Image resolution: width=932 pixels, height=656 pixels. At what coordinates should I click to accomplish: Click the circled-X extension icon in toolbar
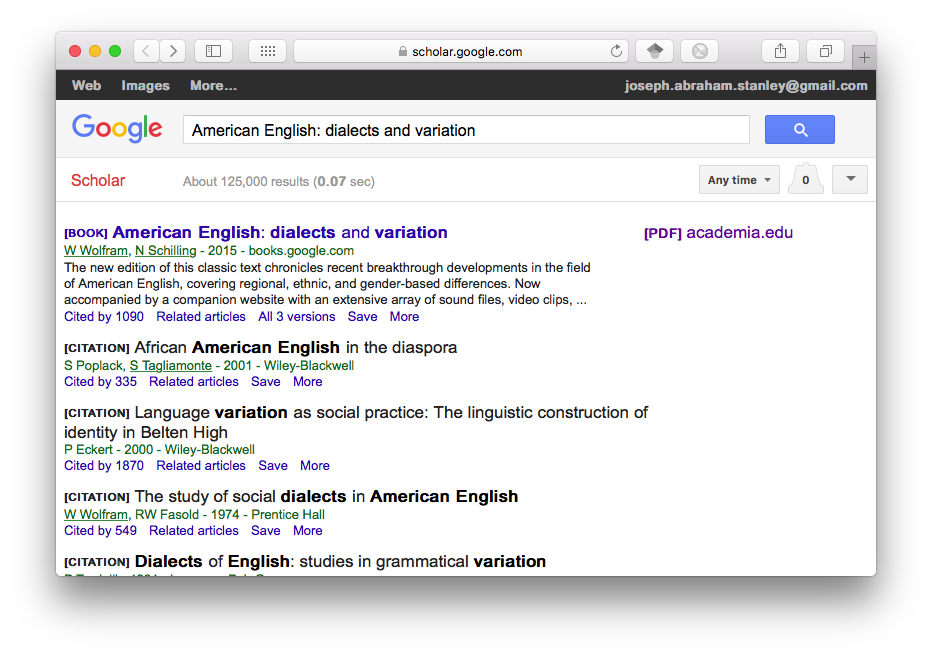700,51
